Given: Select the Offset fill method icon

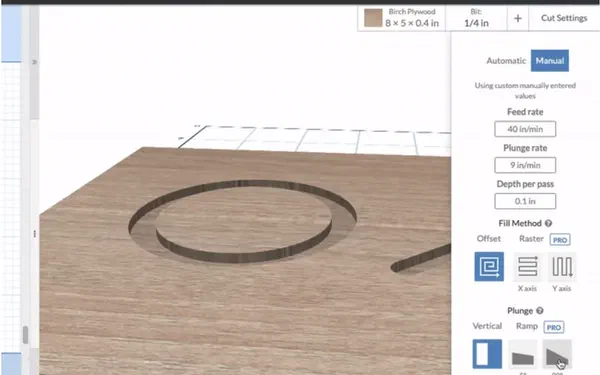Looking at the screenshot, I should tap(489, 266).
